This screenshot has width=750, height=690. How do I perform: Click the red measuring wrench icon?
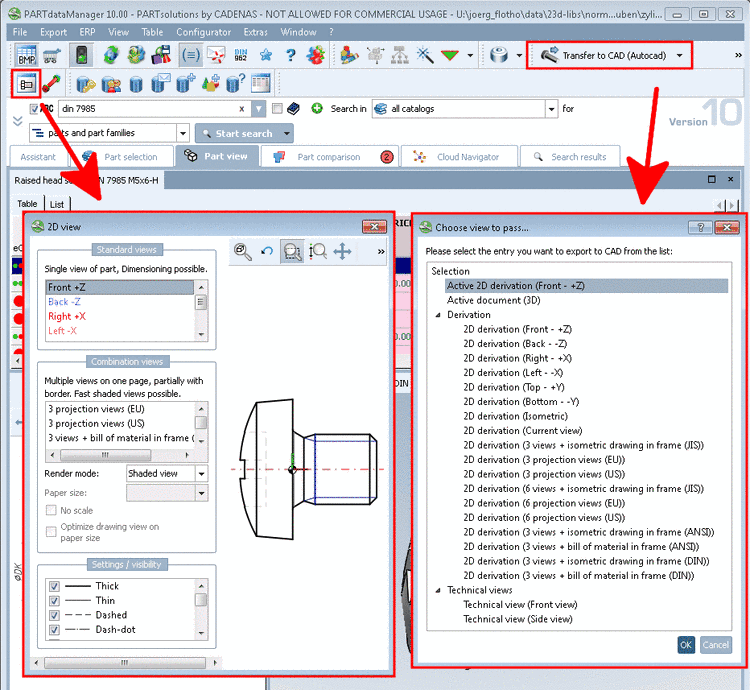coord(51,84)
